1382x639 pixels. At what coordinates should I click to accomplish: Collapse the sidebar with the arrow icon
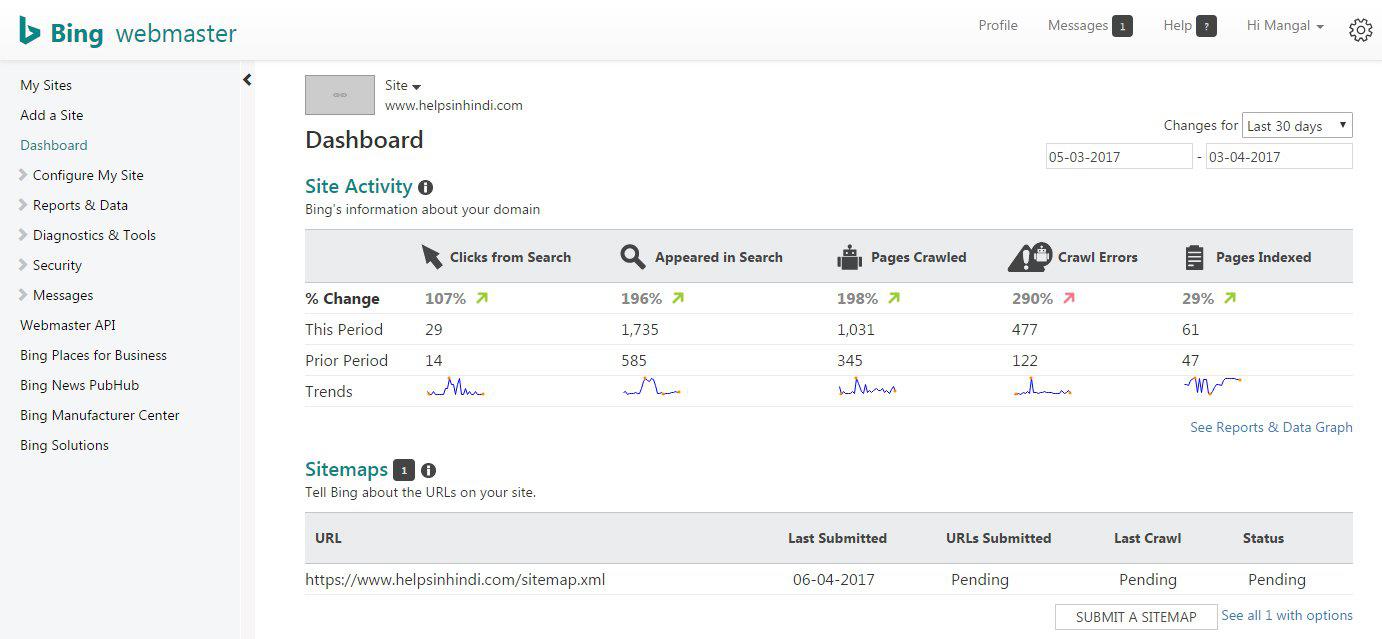click(247, 80)
